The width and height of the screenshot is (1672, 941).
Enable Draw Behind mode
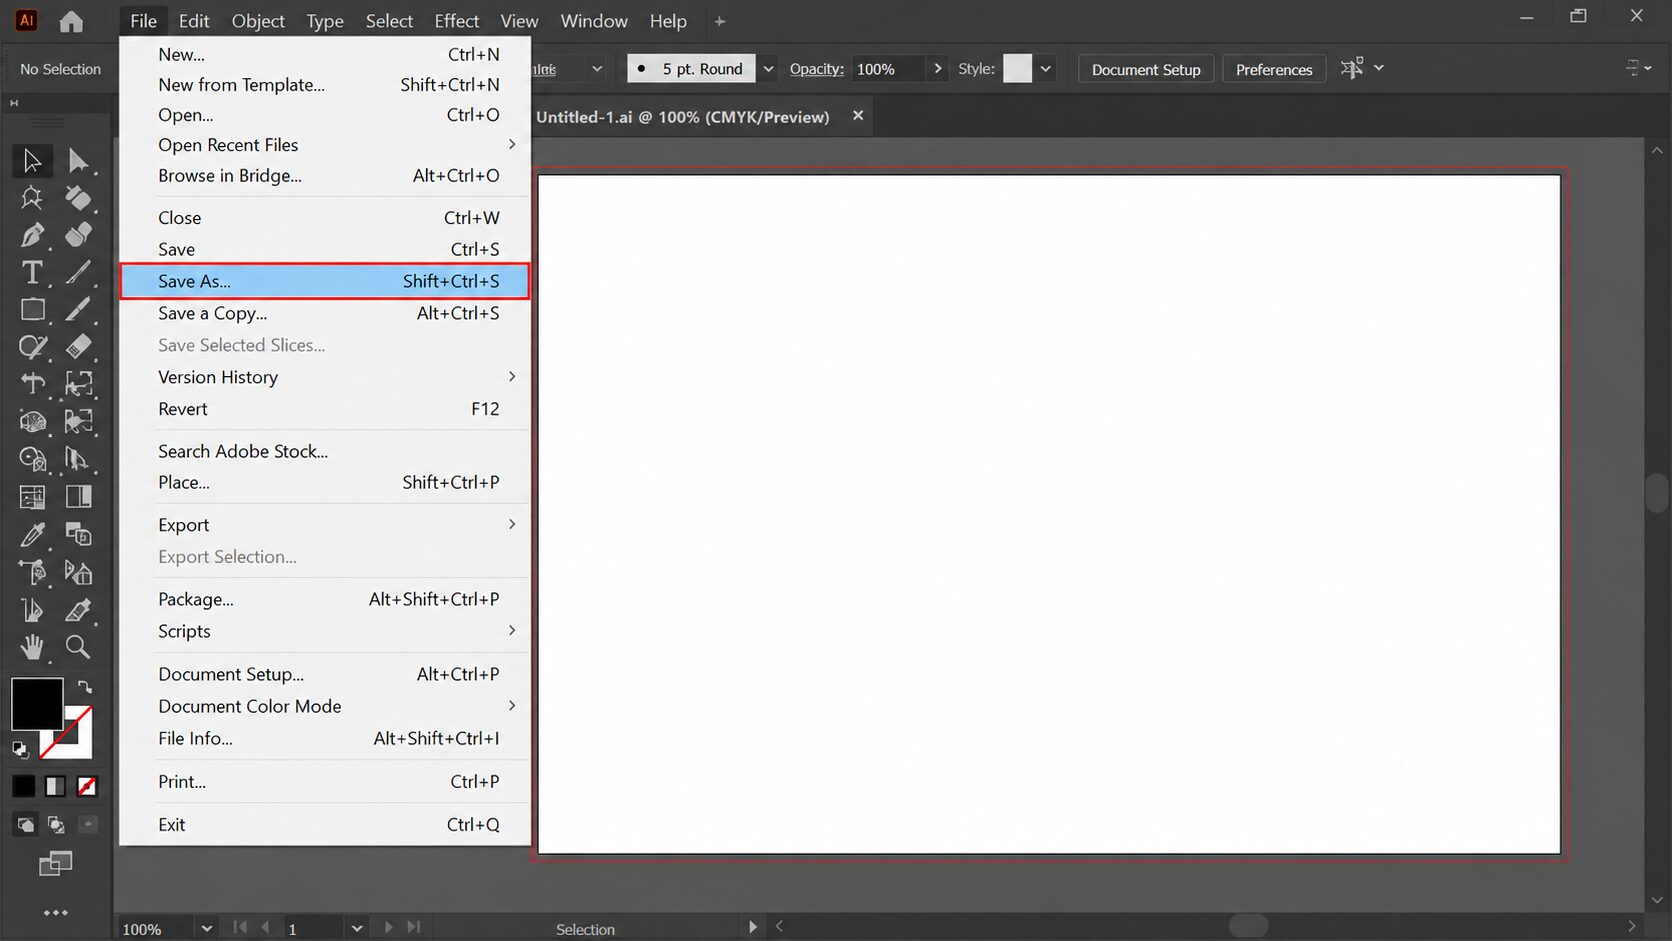coord(56,825)
